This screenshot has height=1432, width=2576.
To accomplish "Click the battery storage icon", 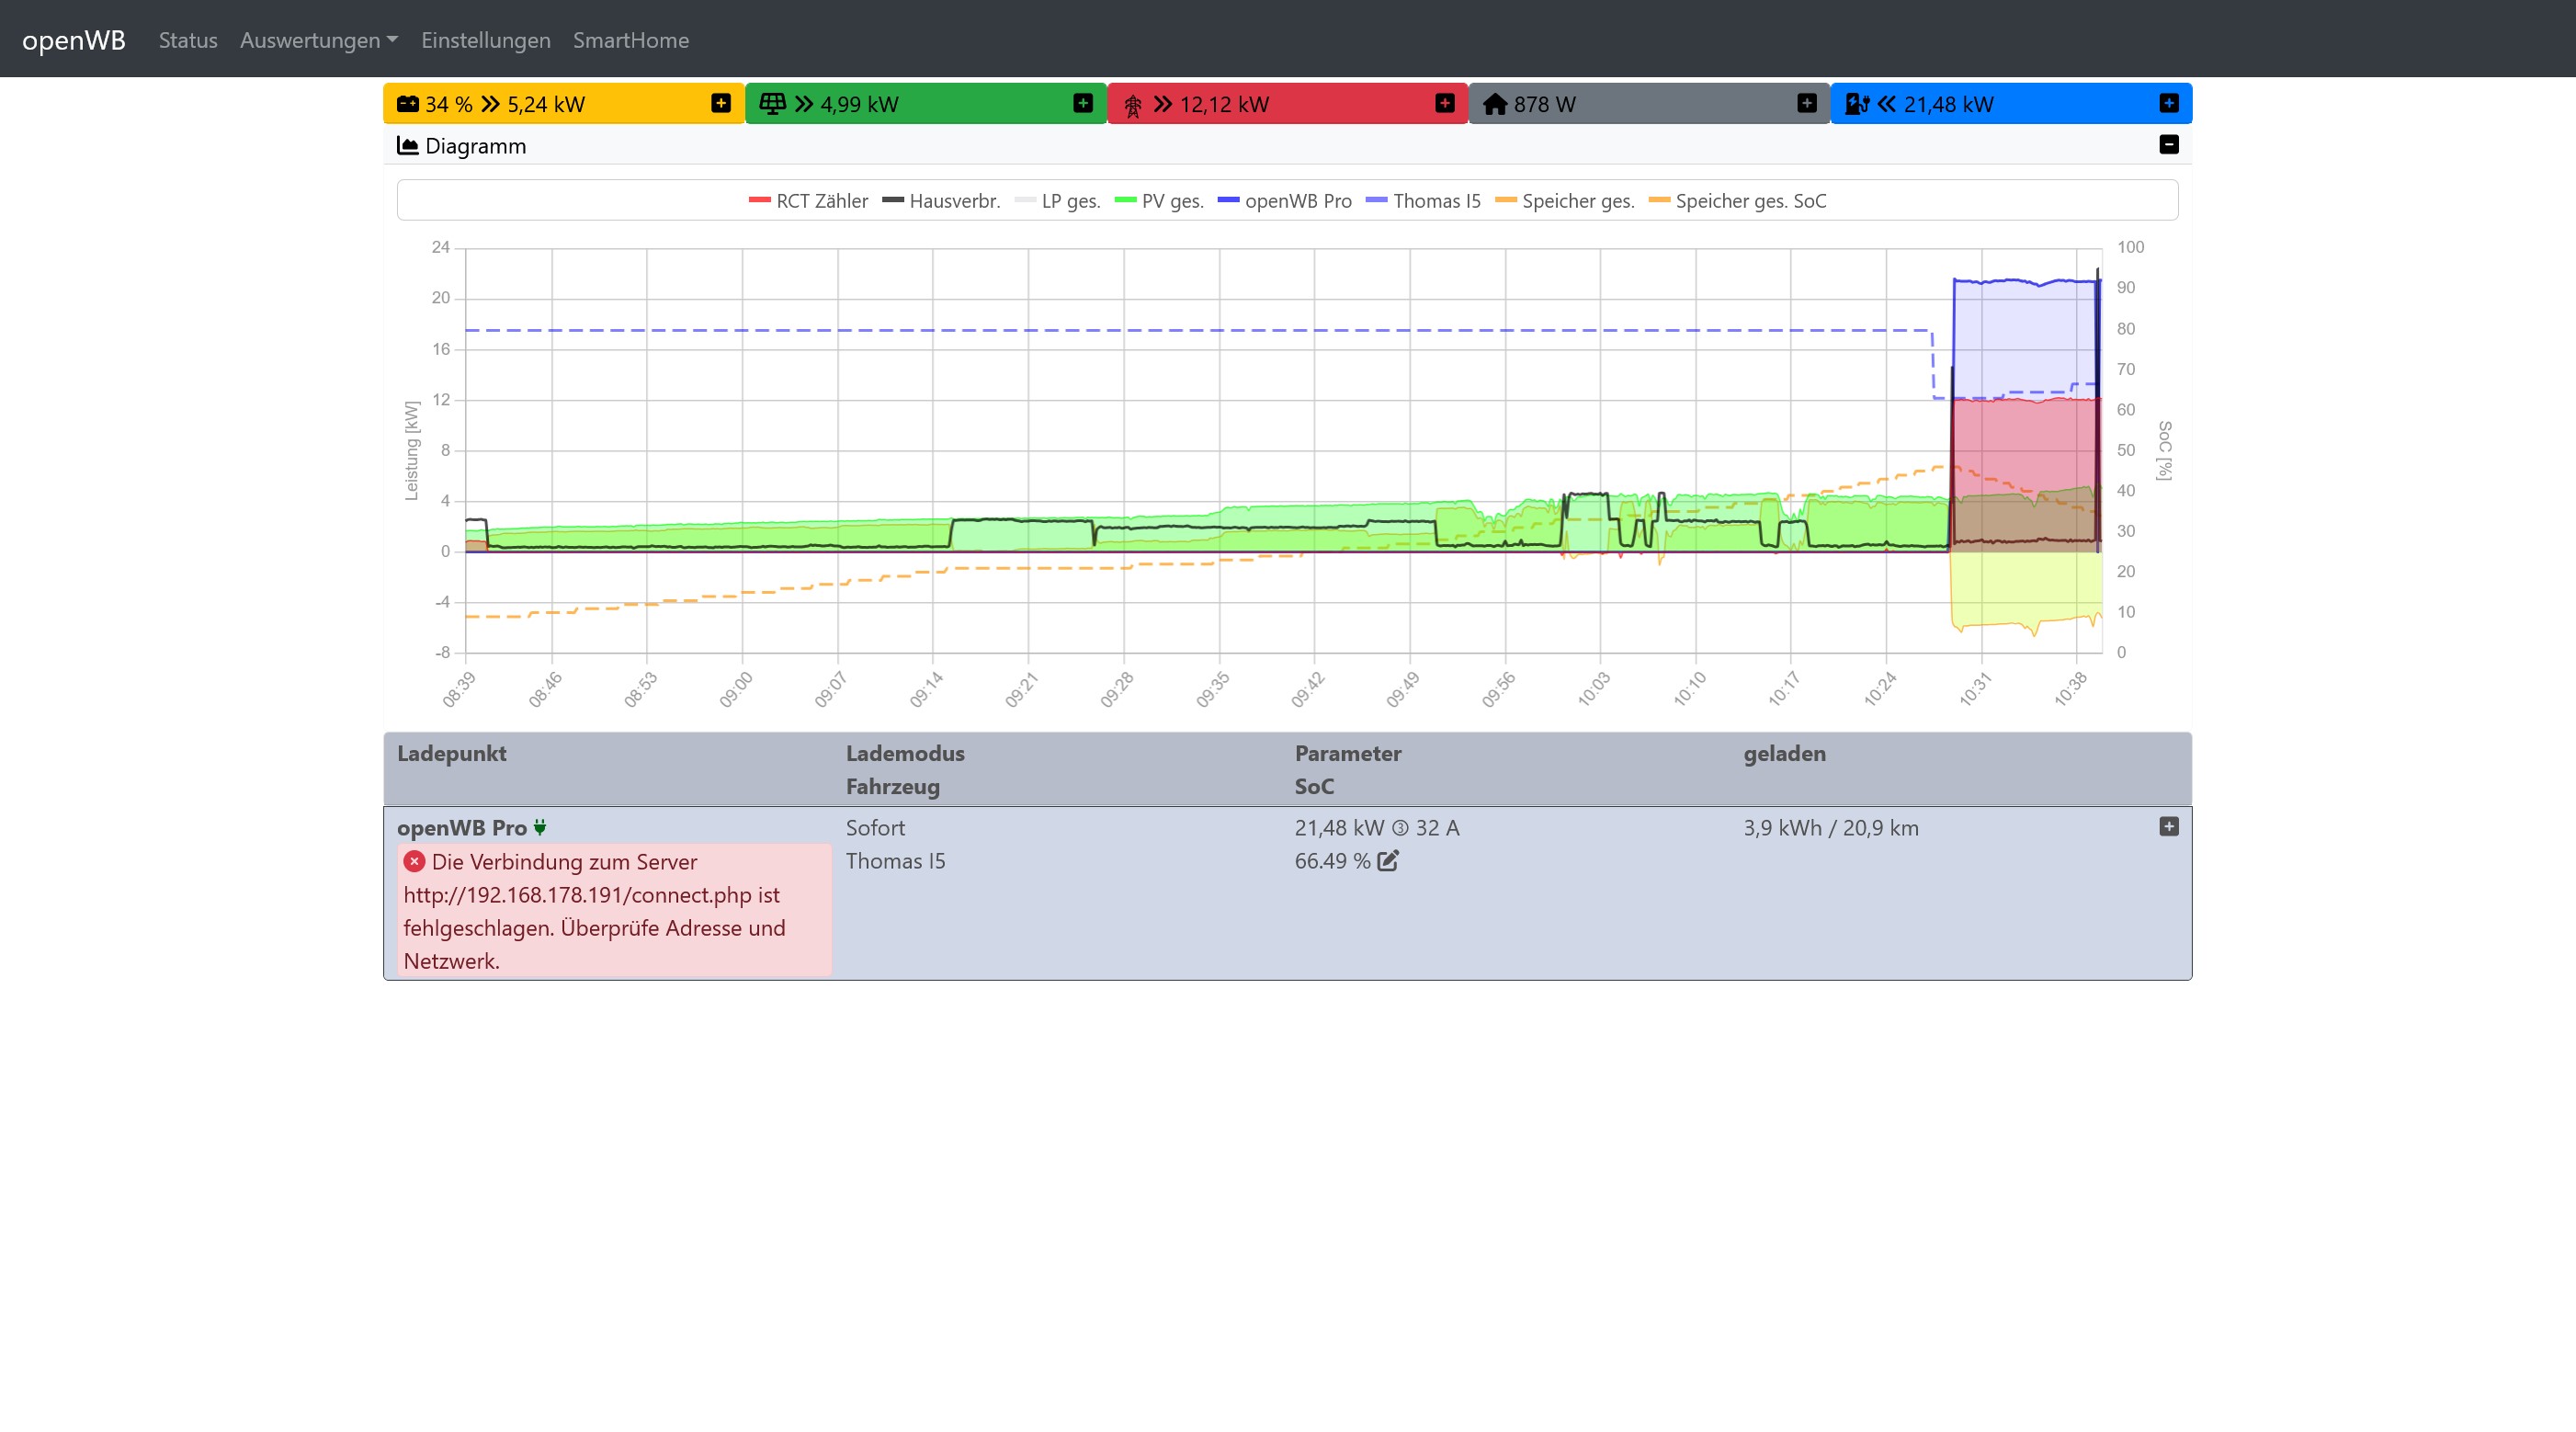I will click(x=407, y=104).
